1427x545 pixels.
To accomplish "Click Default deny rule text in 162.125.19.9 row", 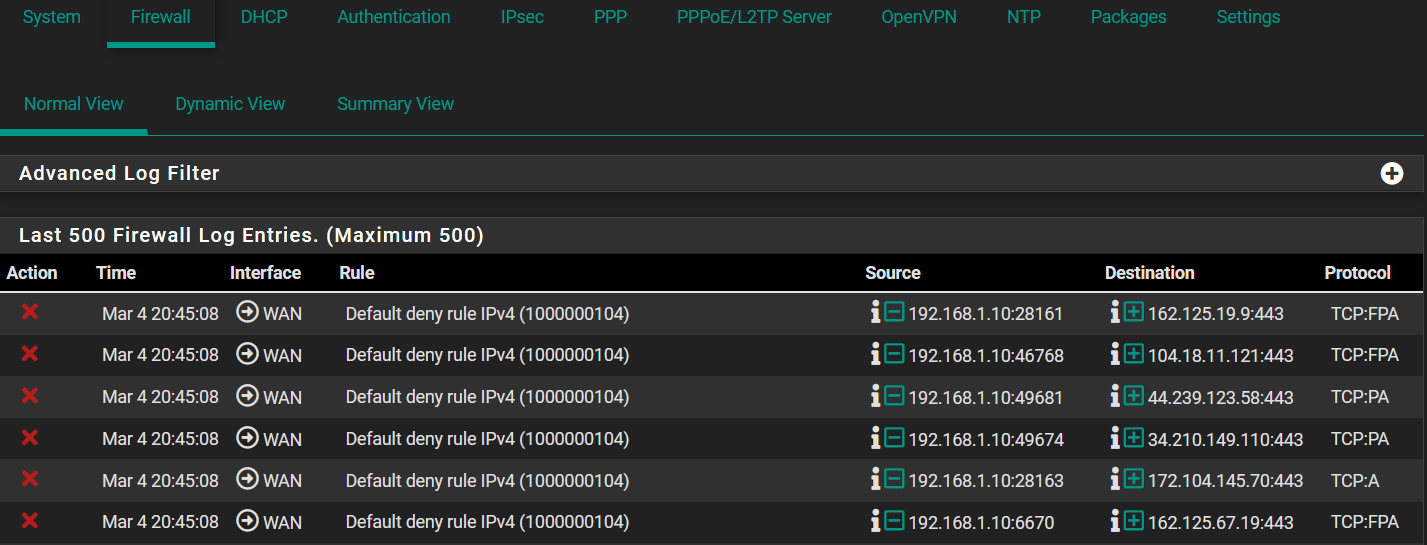I will tap(487, 314).
